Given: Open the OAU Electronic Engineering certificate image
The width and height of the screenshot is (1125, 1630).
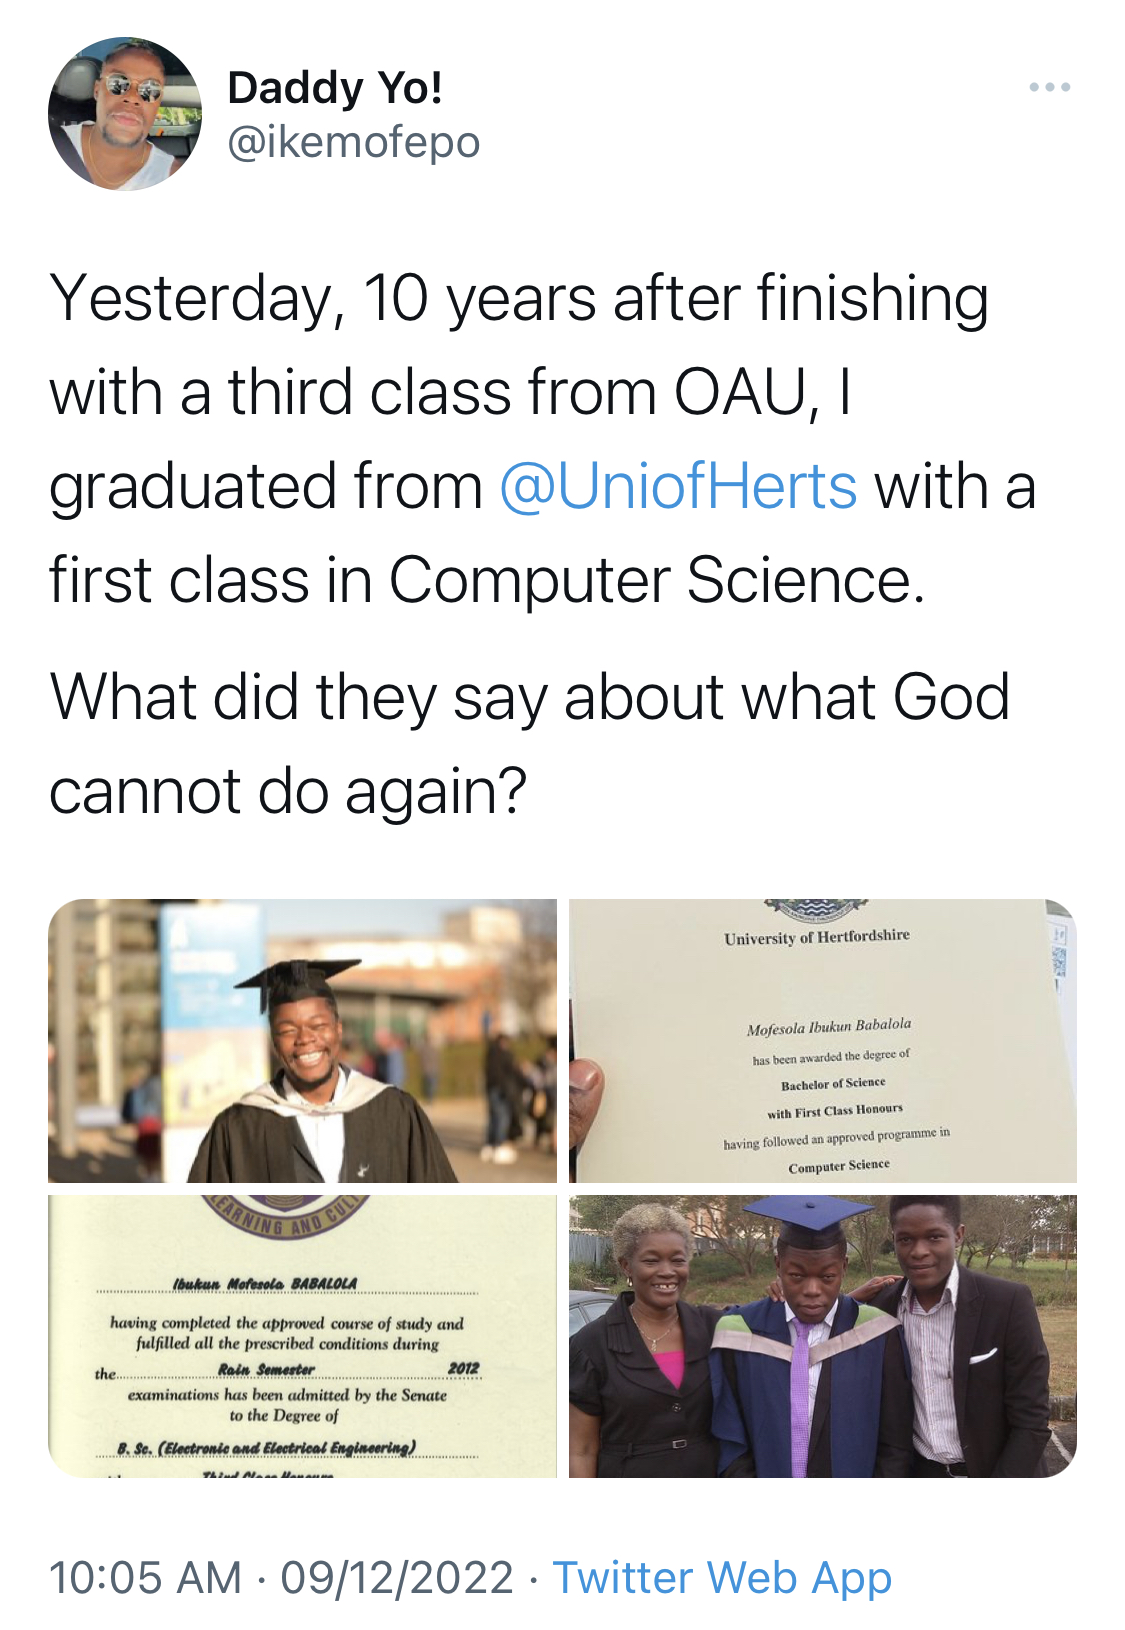Looking at the screenshot, I should (x=302, y=1336).
